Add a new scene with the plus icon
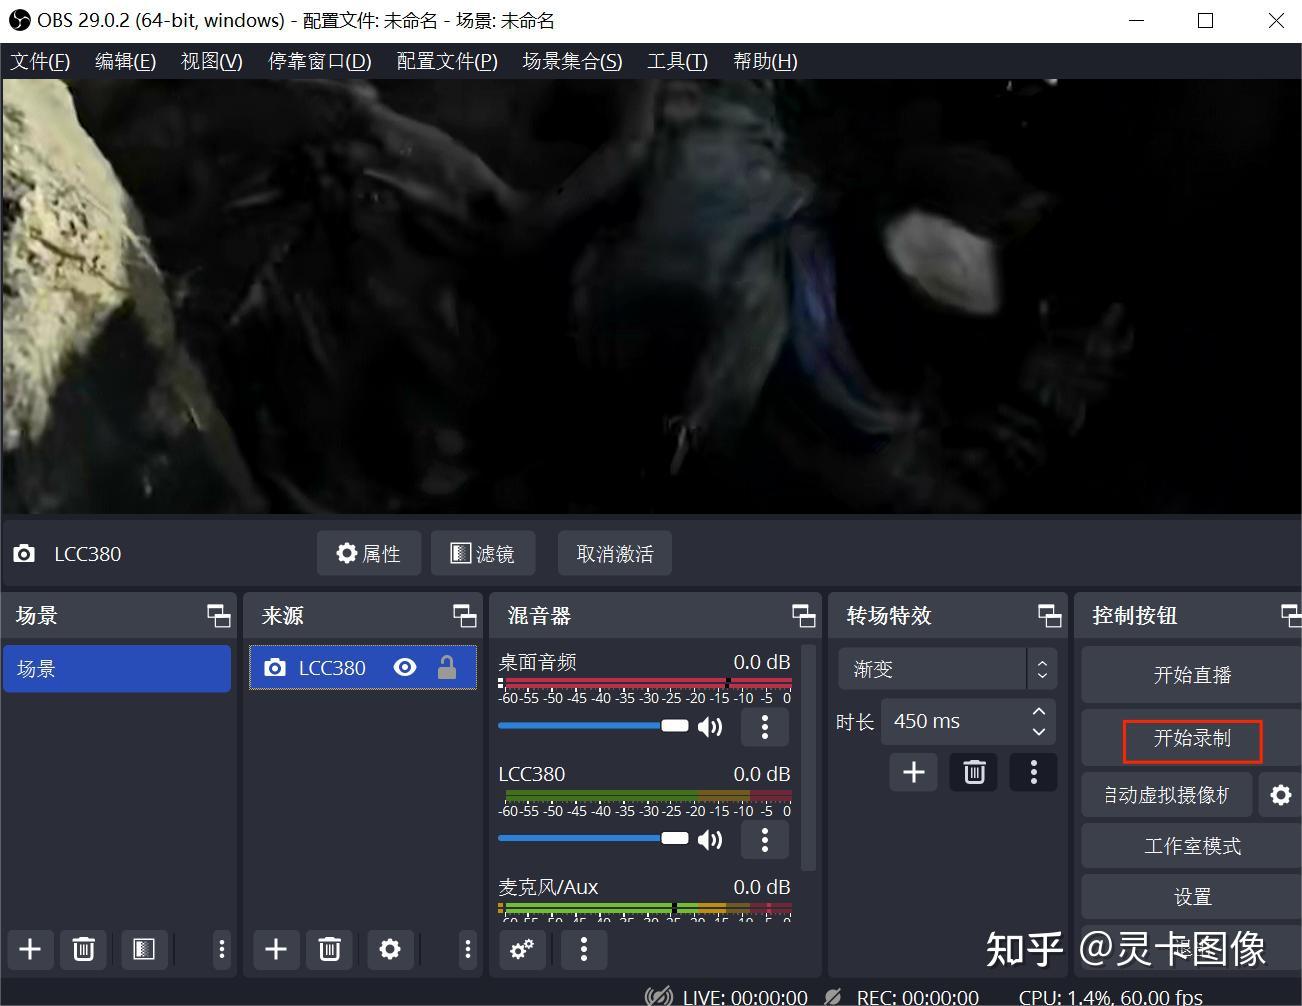Screen dimensions: 1302x1006 29,950
